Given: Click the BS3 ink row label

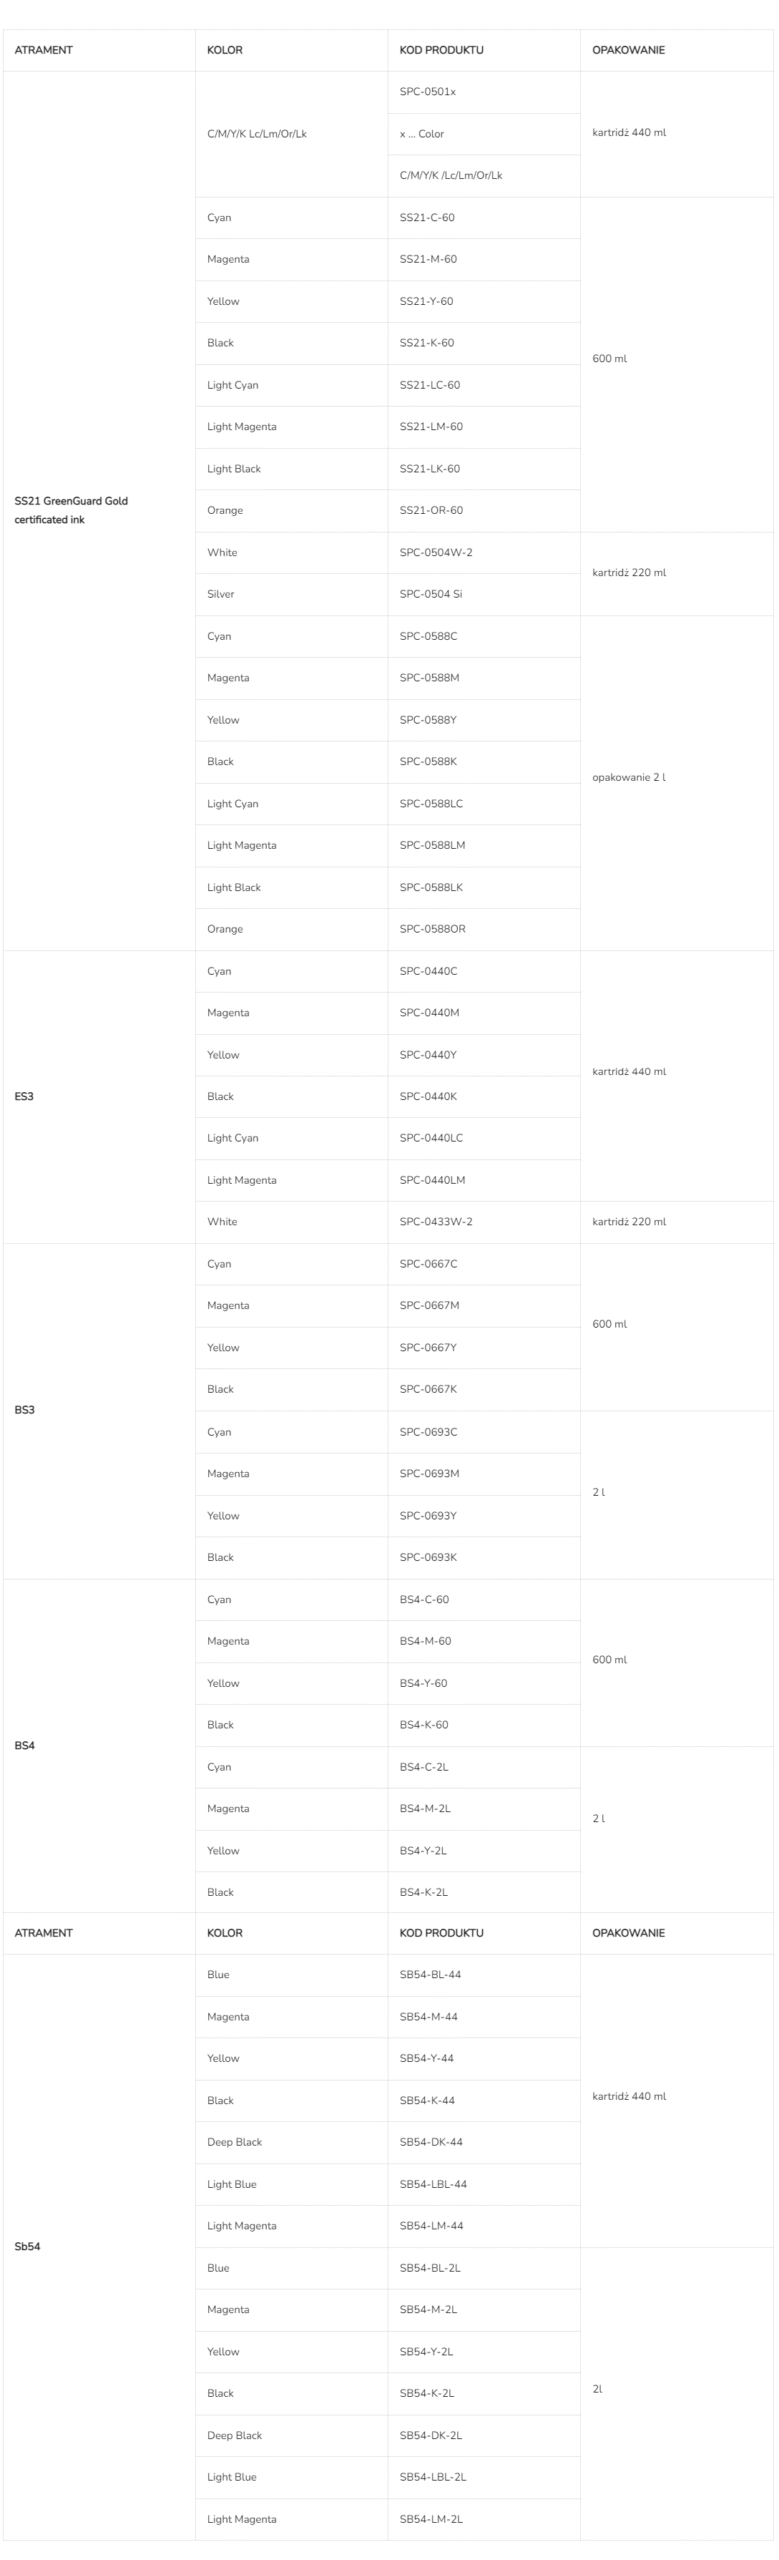Looking at the screenshot, I should (25, 1410).
